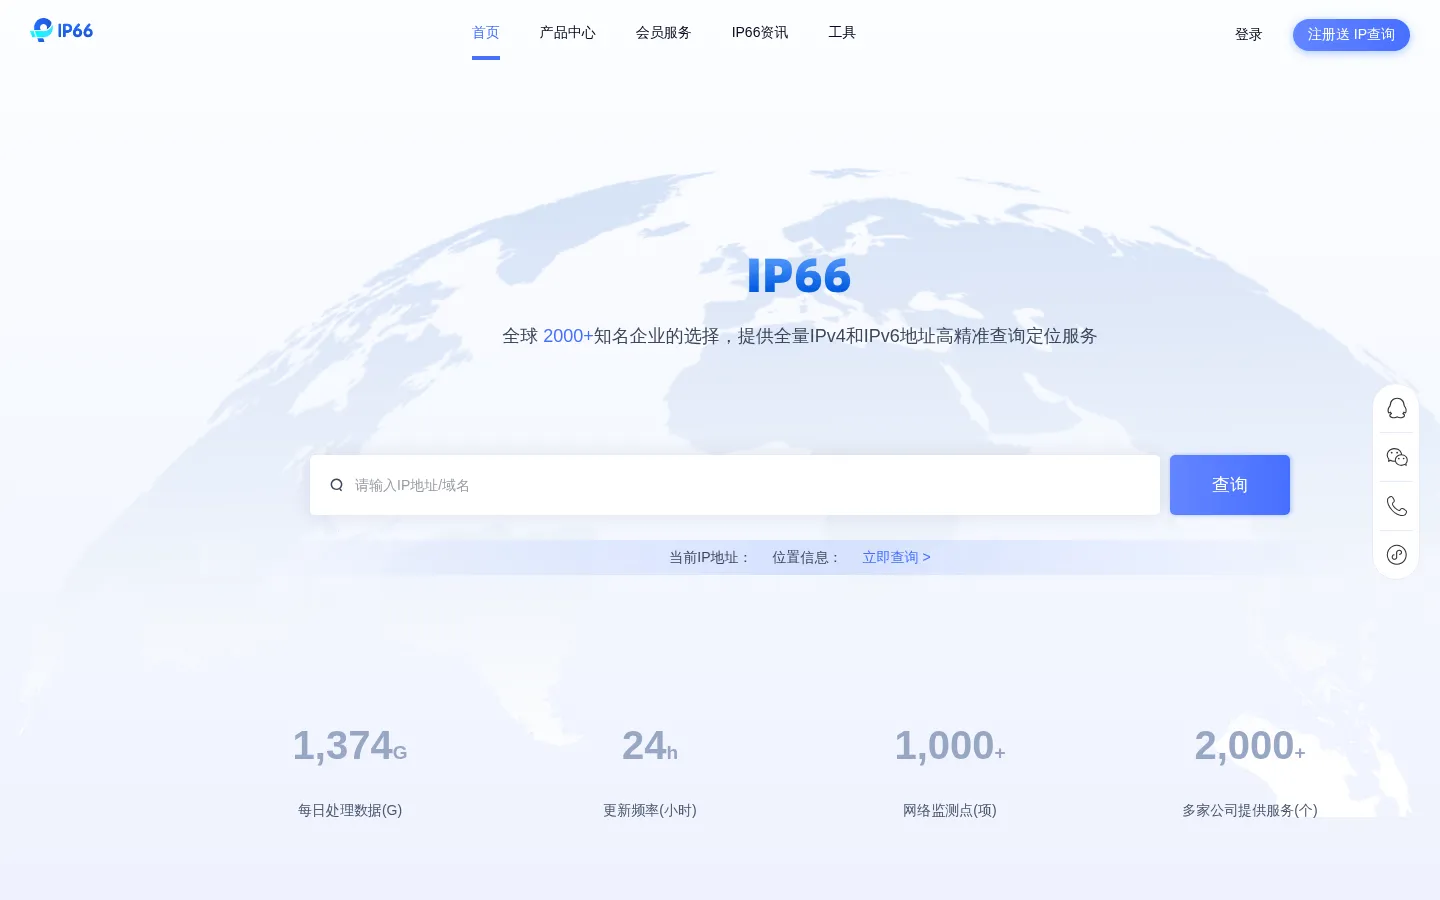The width and height of the screenshot is (1440, 900).
Task: Click 网络监测点(项) label
Action: 950,810
